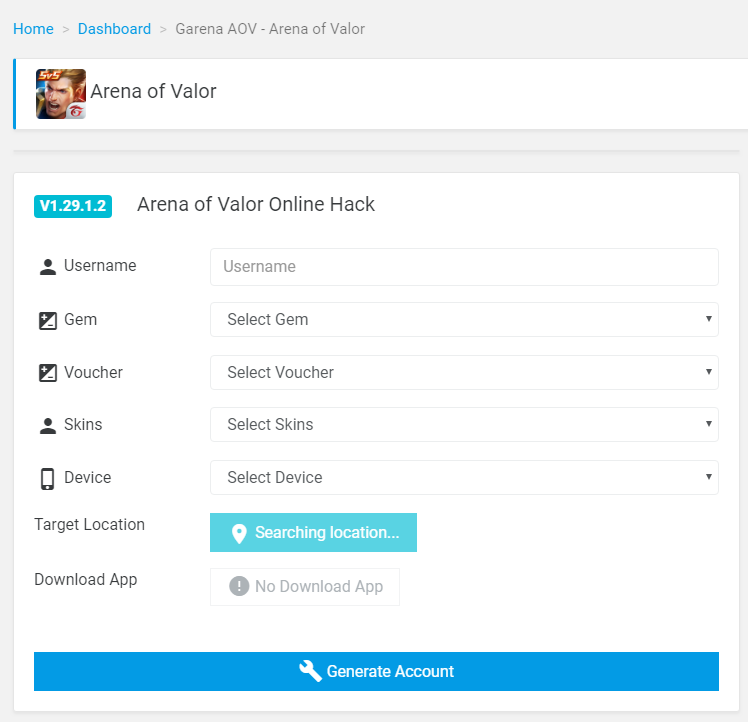
Task: Expand the Select Device dropdown
Action: [x=464, y=477]
